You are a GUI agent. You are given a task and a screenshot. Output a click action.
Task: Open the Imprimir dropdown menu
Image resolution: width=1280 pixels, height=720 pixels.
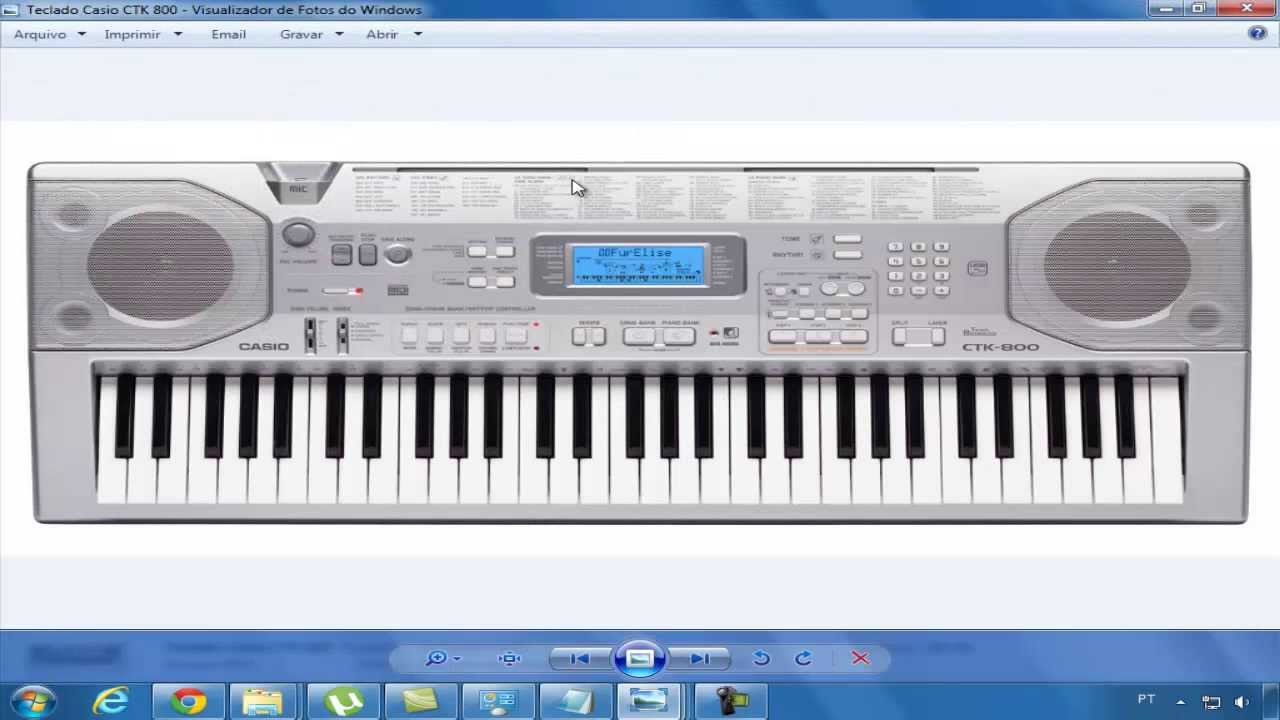click(143, 34)
